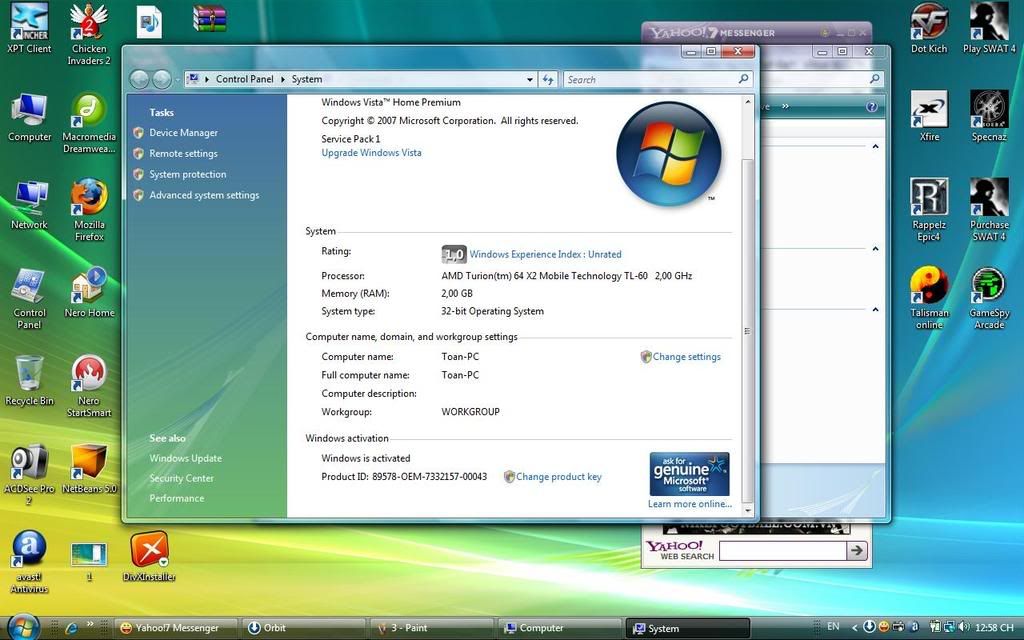Launch Chicken Invaders 2 from the desktop
Viewport: 1024px width, 640px height.
(x=89, y=34)
